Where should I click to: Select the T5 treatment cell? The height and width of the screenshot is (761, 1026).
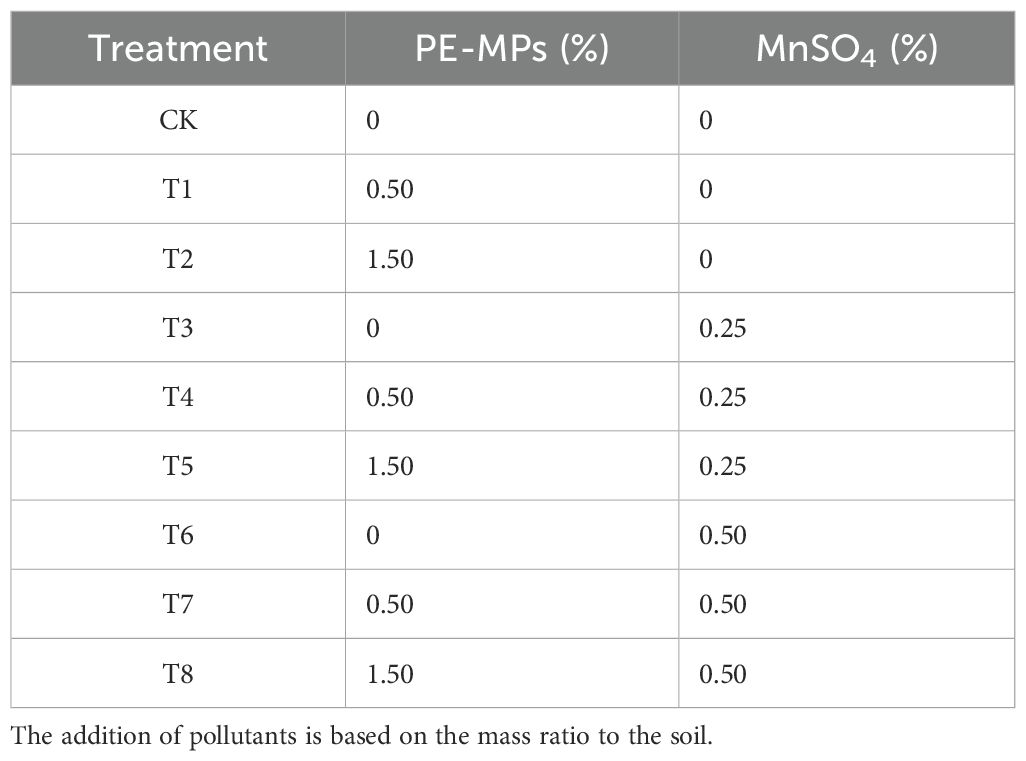click(x=178, y=466)
